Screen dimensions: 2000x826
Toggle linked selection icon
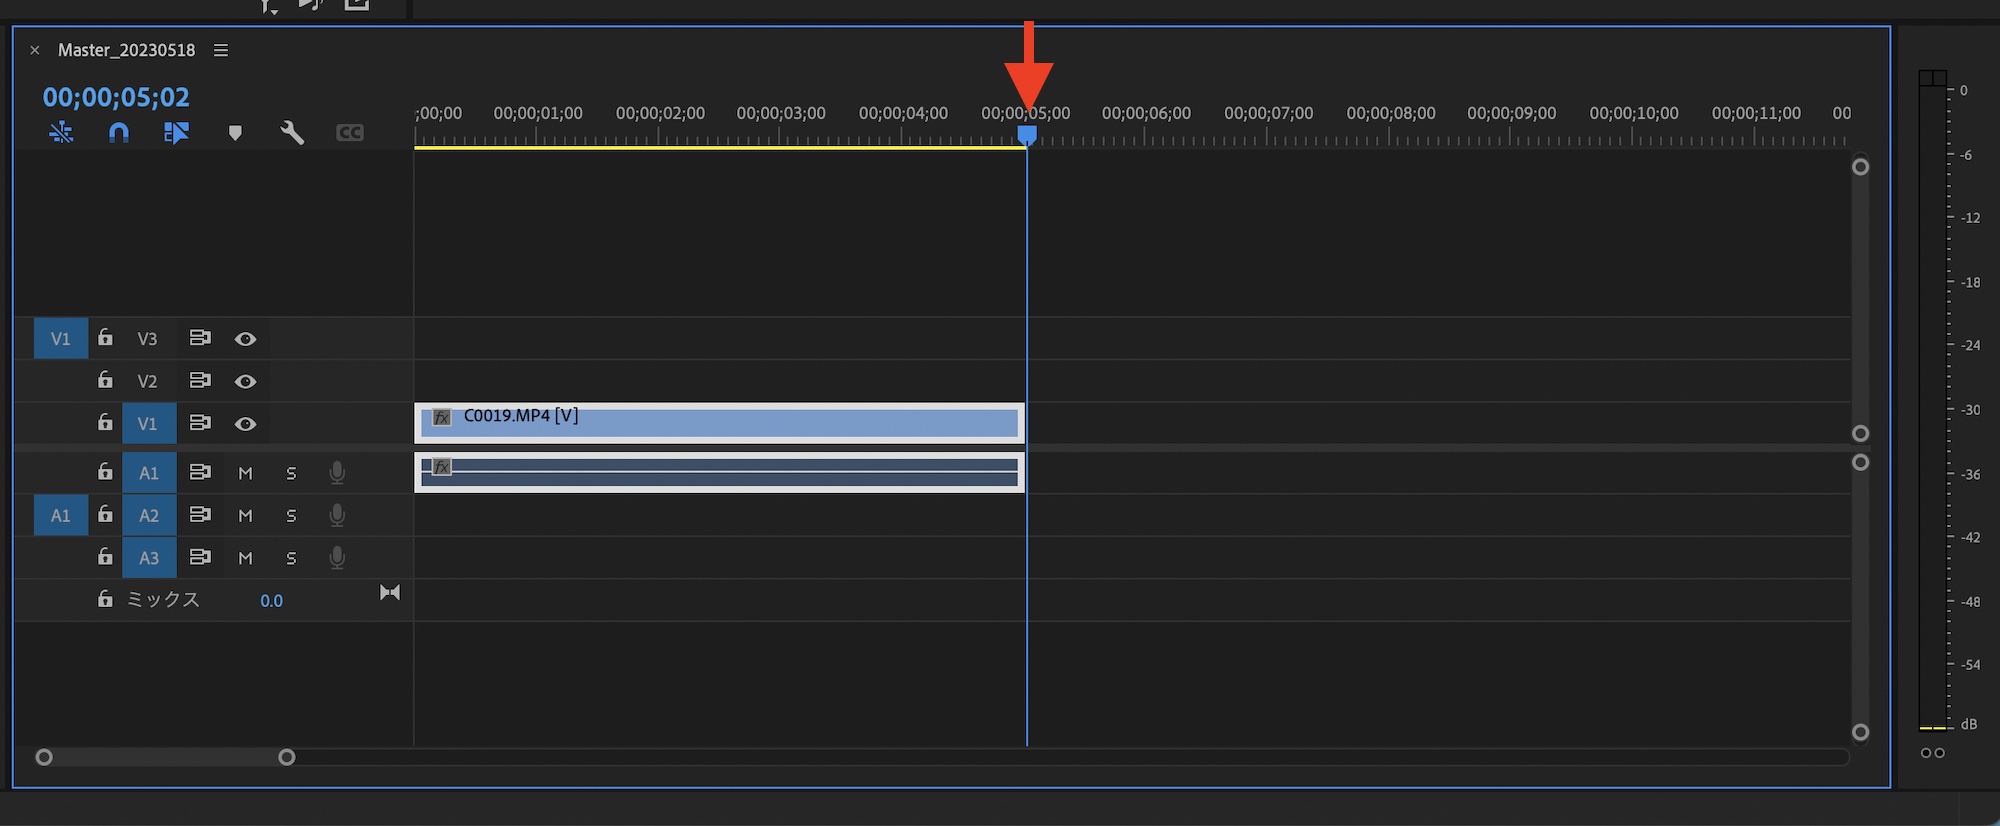click(x=176, y=133)
